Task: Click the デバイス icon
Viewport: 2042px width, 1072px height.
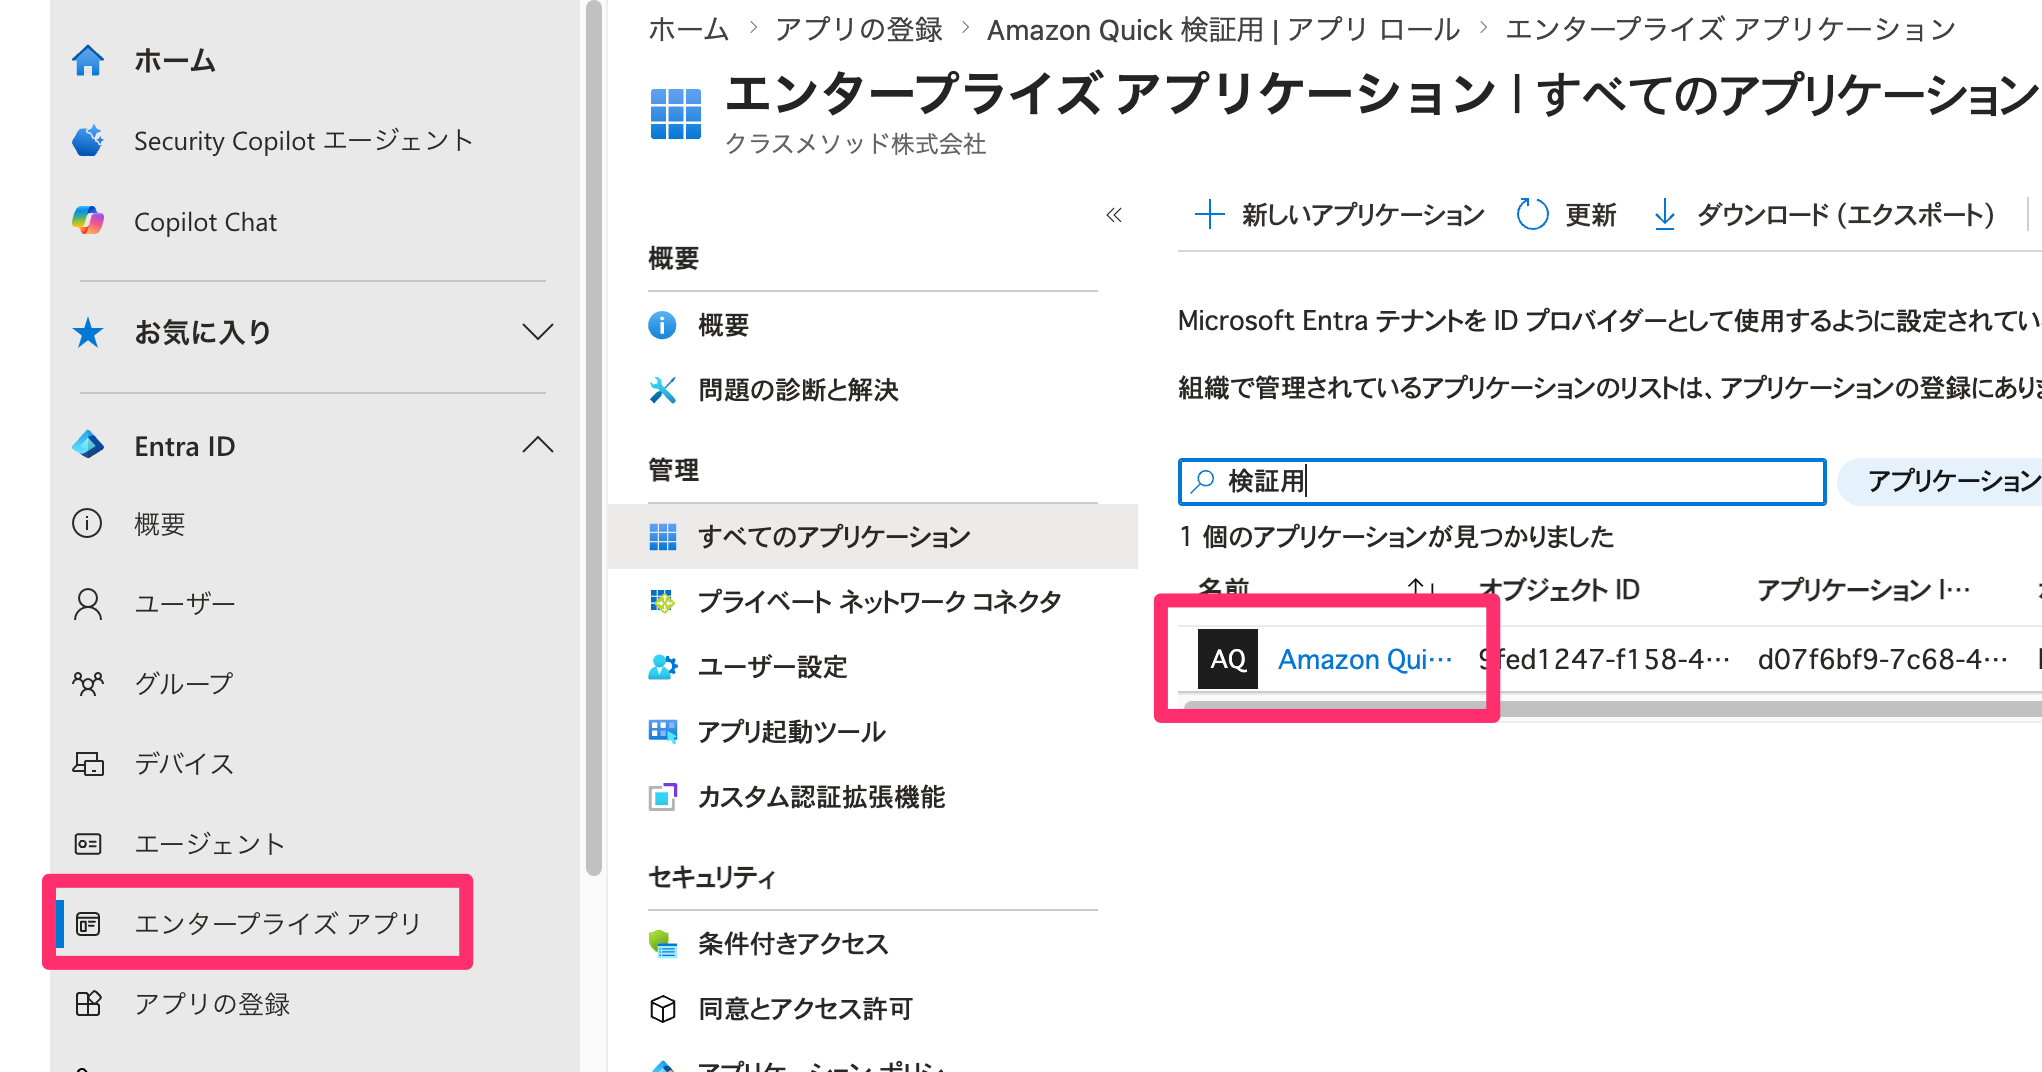Action: [x=88, y=764]
